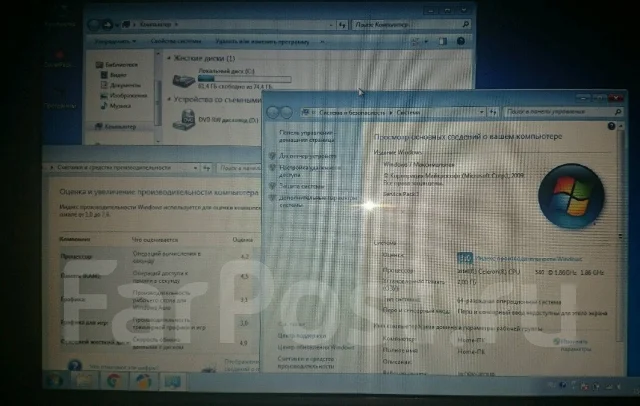Show more Explorer toolbar commands chevron
Screen dimensions: 640x406
[322, 42]
